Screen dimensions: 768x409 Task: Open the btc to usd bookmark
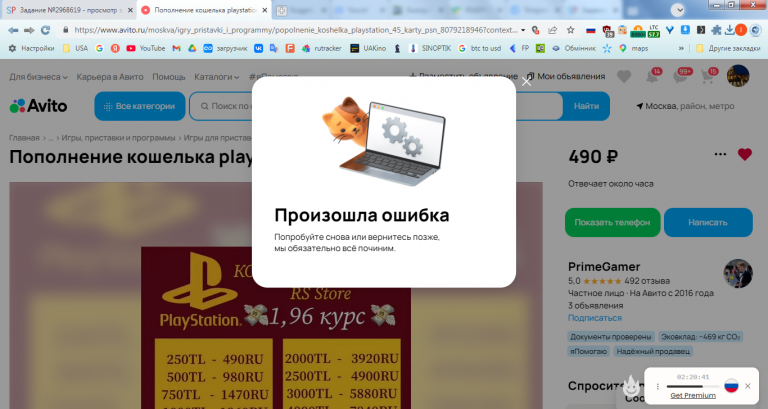480,48
